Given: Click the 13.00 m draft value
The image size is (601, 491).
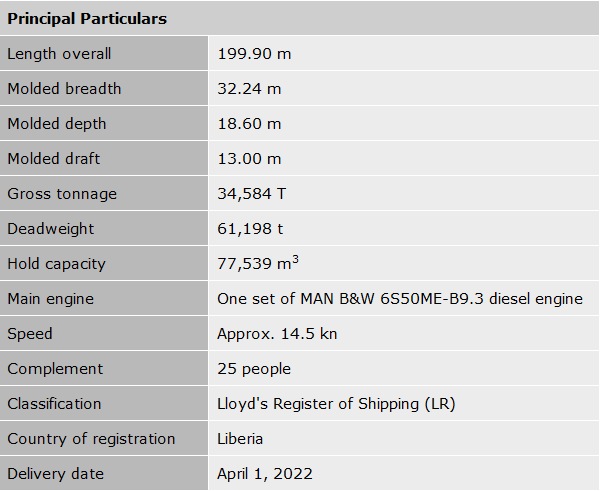Looking at the screenshot, I should coord(249,159).
